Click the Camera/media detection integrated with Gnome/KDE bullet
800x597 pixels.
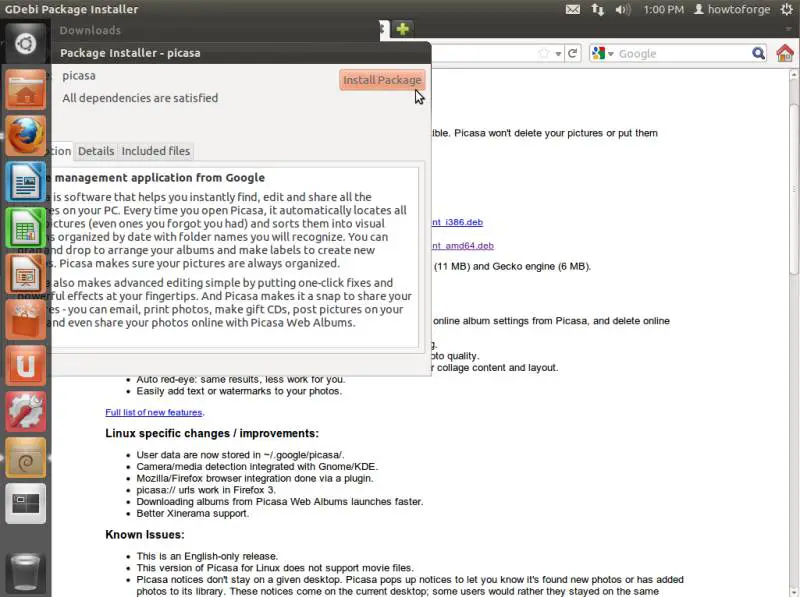coord(257,466)
